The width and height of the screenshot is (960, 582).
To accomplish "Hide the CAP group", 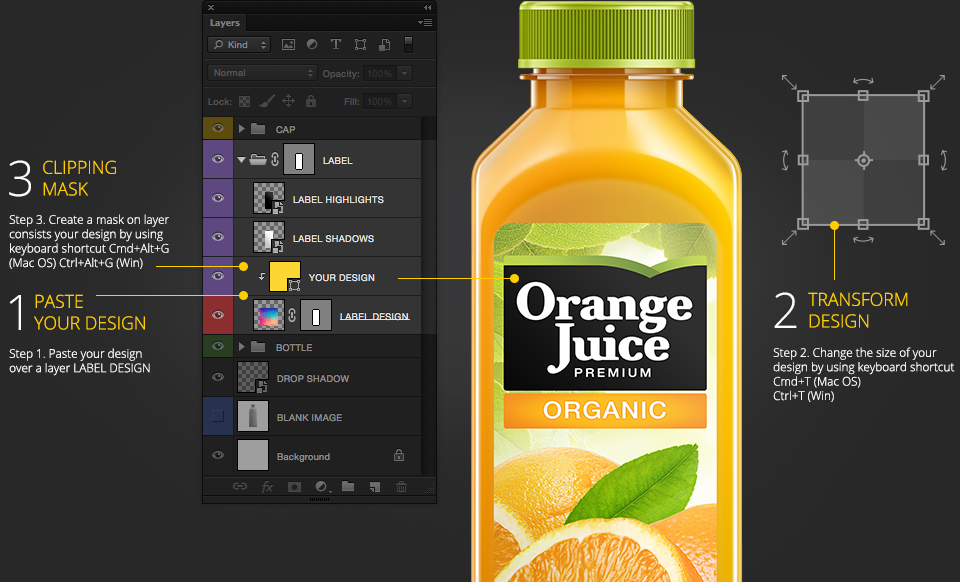I will 217,128.
